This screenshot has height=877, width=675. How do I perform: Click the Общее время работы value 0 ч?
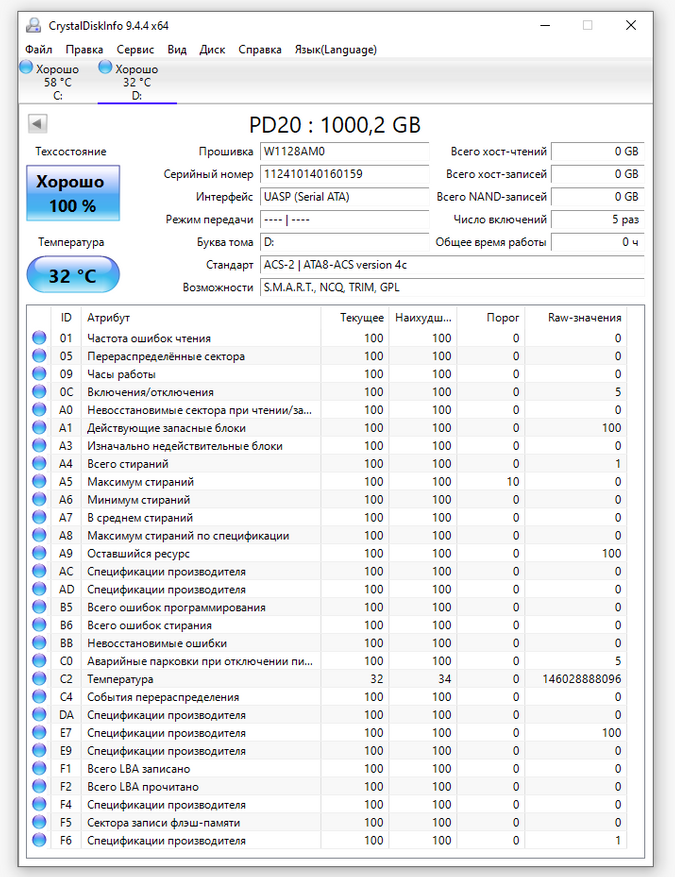(x=598, y=242)
